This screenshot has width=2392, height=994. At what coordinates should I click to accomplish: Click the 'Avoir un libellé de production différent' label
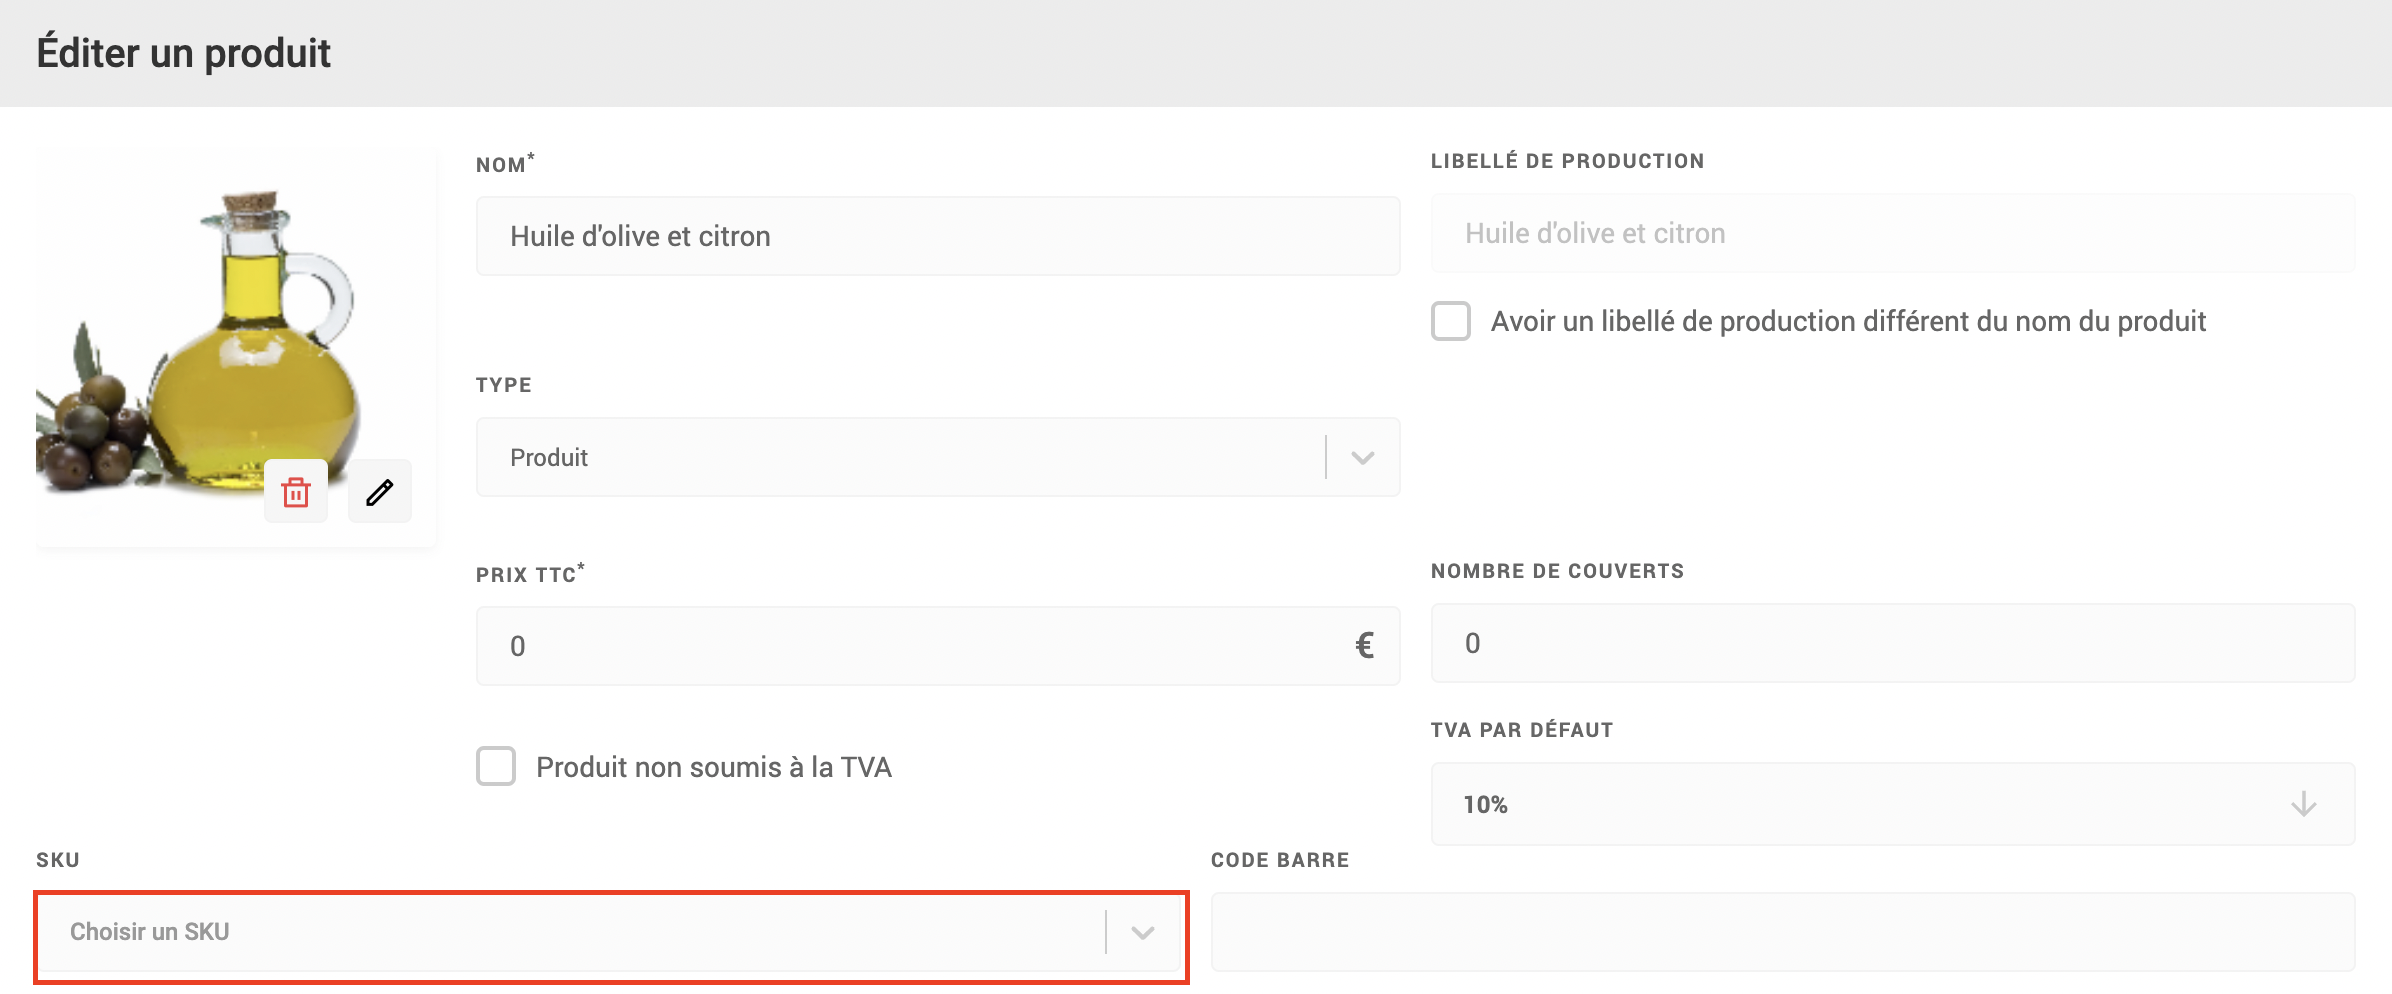(1847, 322)
